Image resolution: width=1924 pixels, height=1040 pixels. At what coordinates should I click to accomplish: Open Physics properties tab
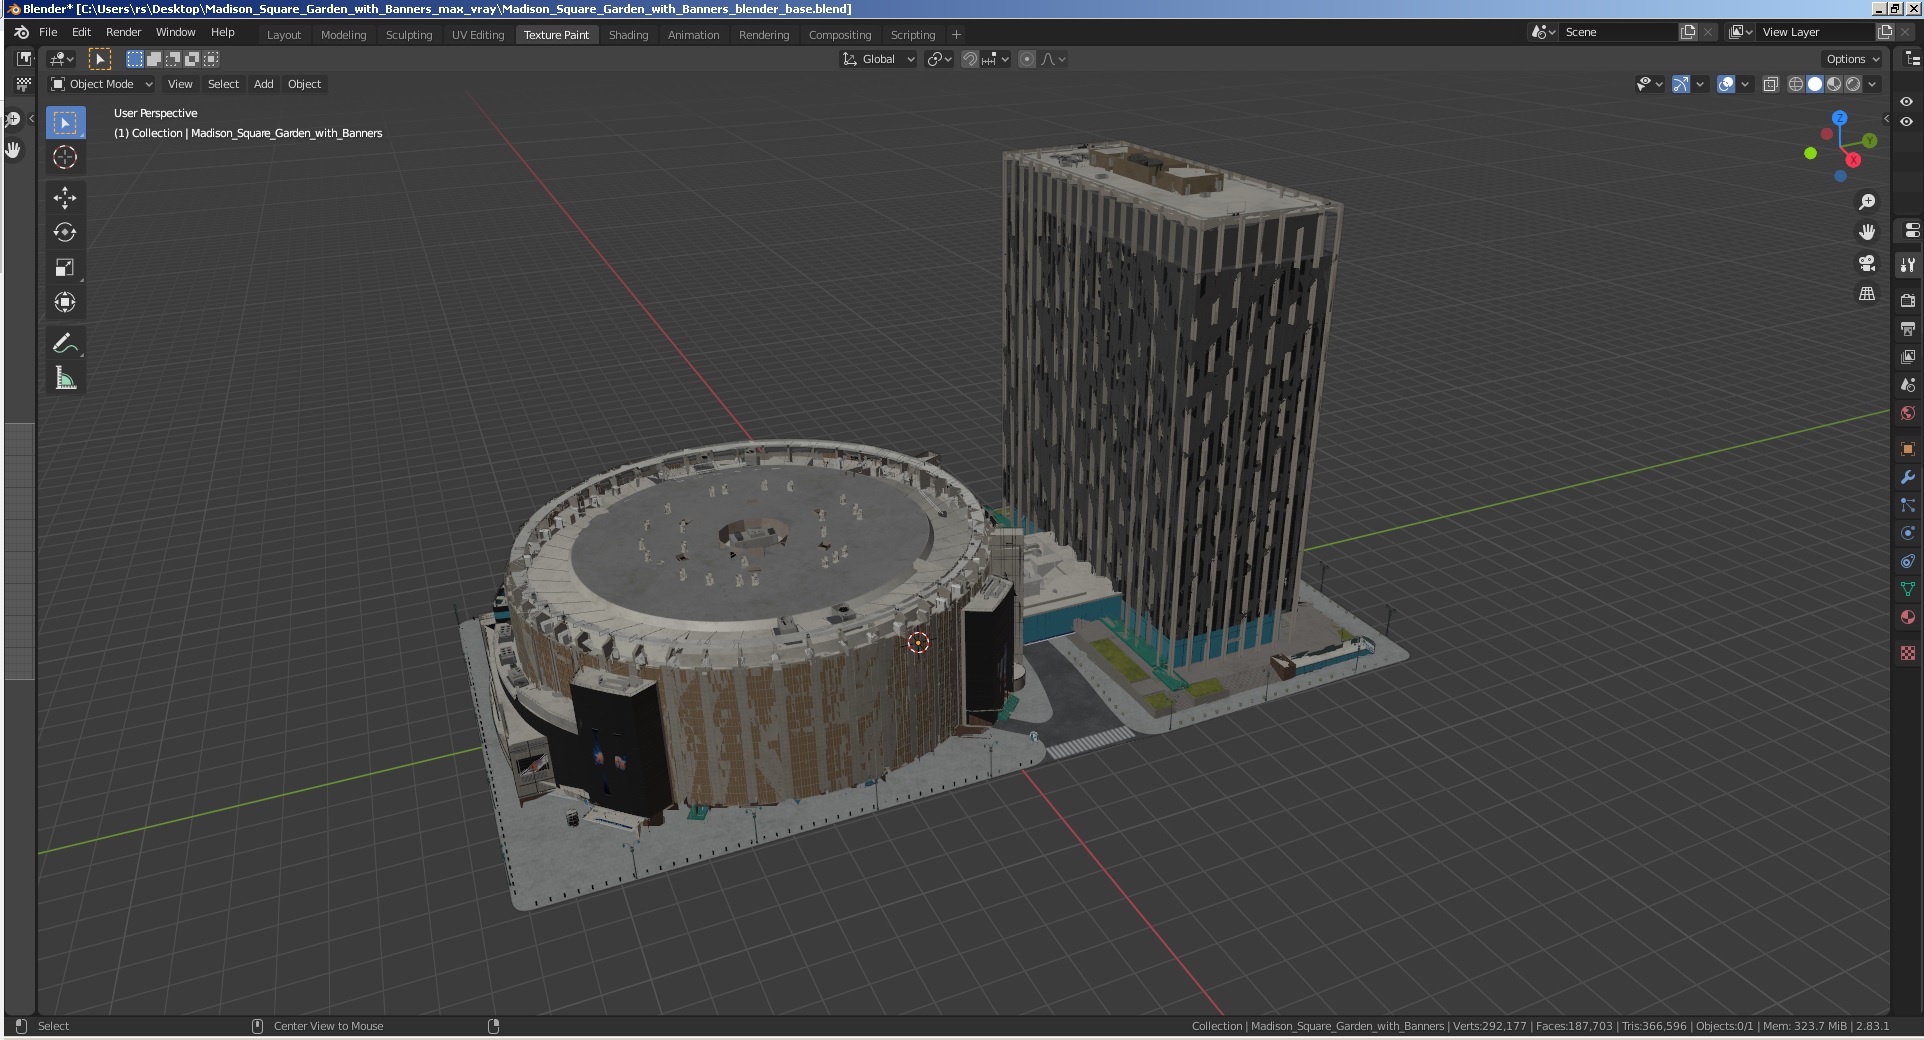point(1908,533)
